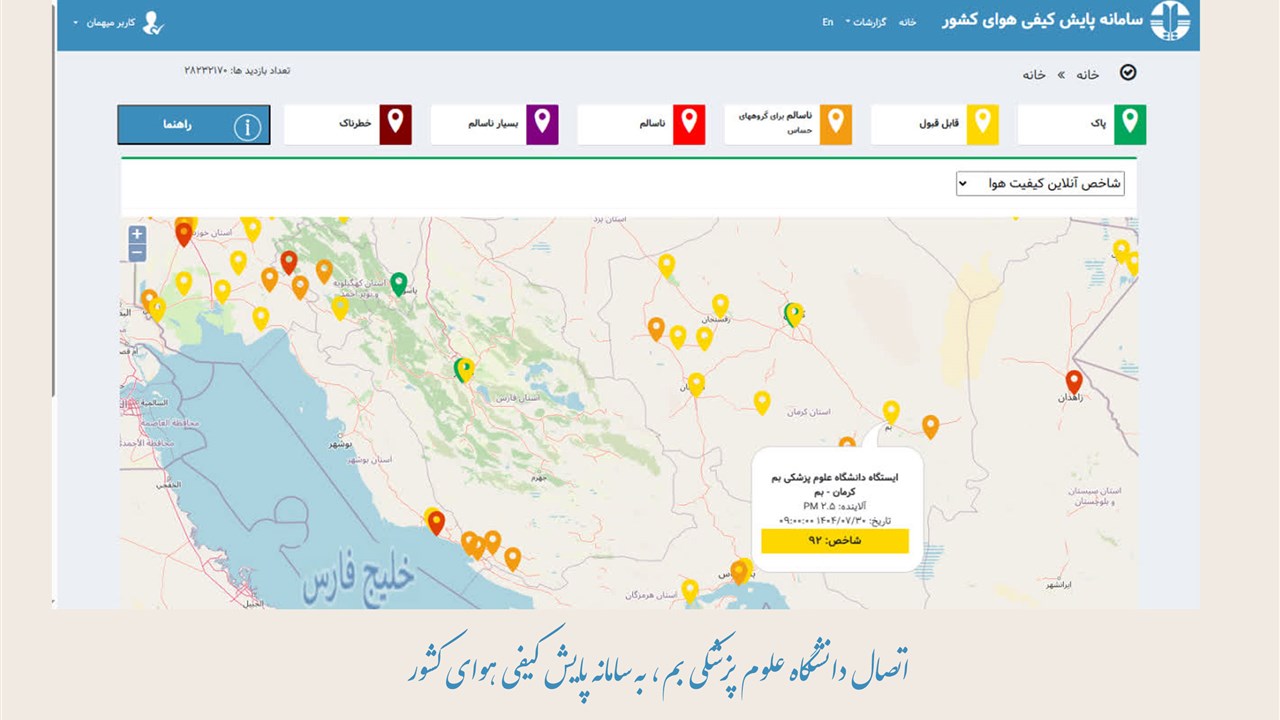
Task: Click the air quality system logo
Action: [1170, 21]
